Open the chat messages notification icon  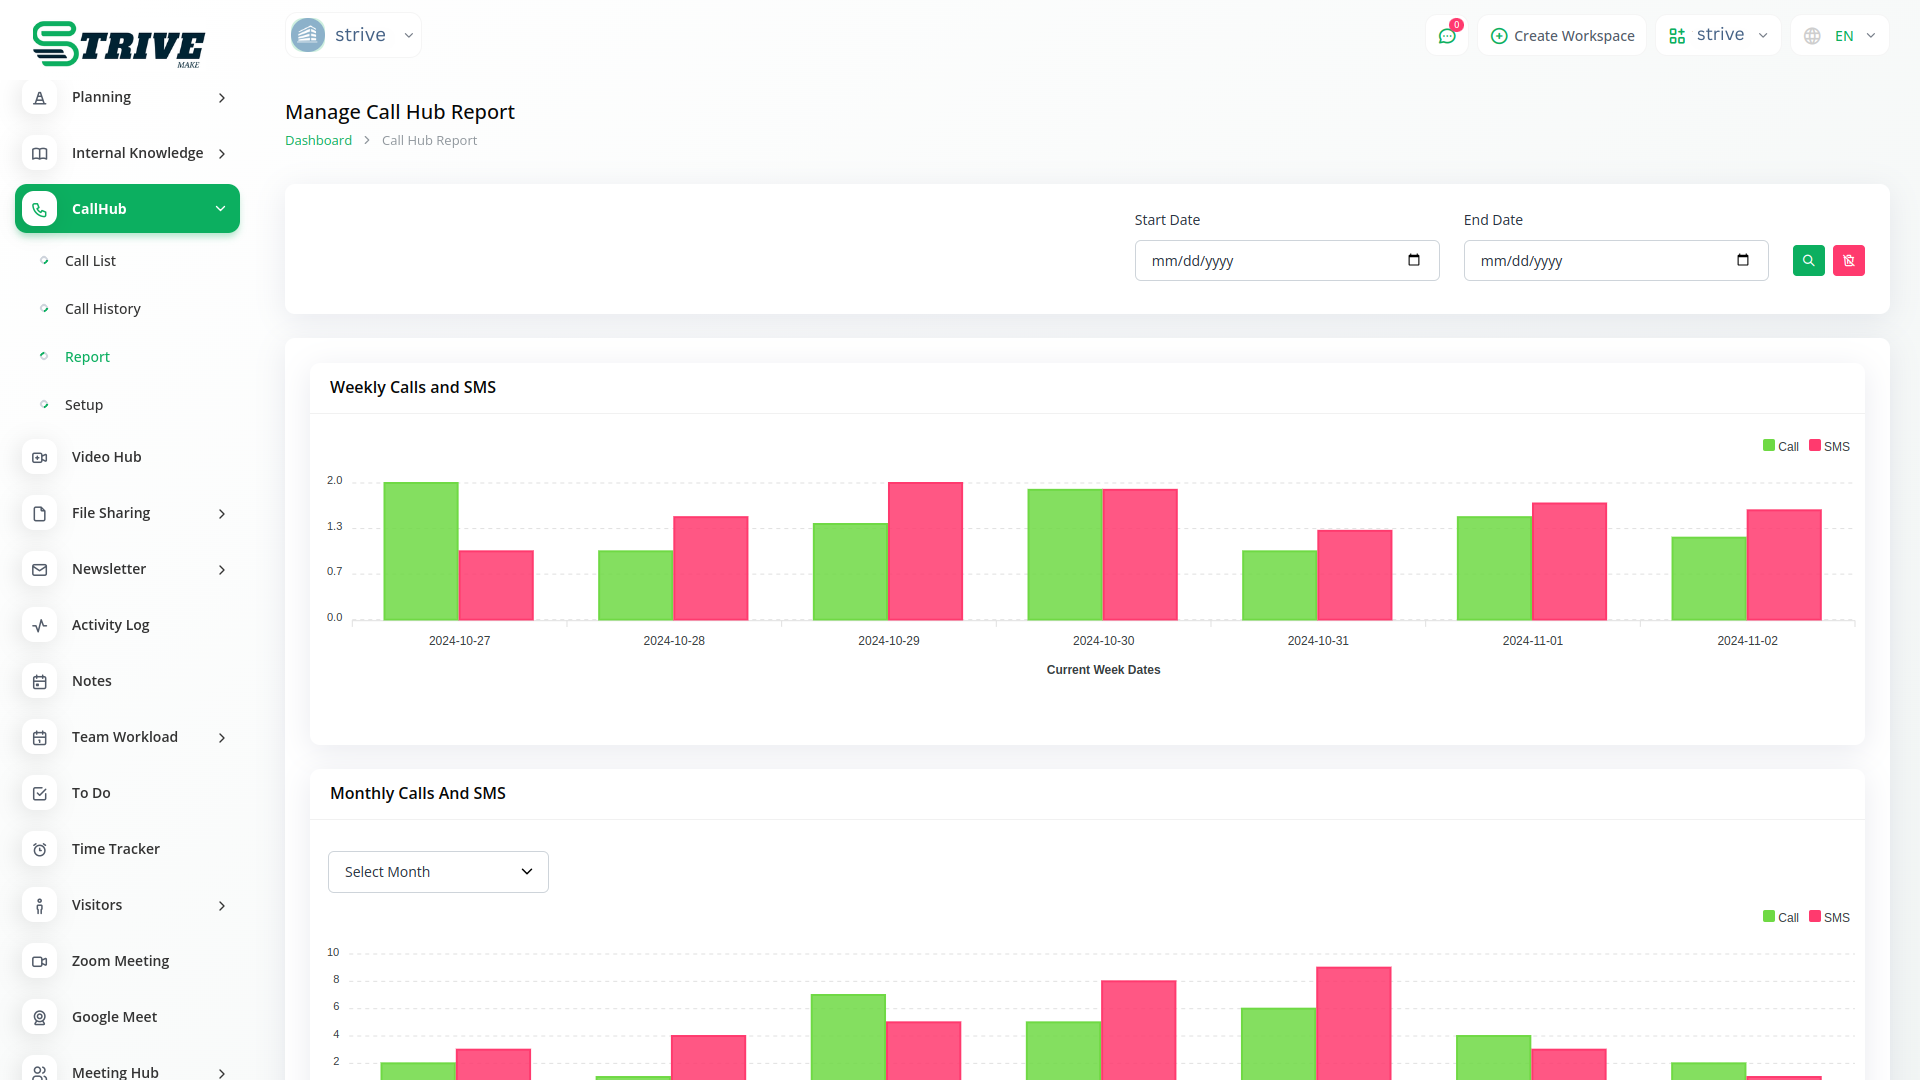1446,36
